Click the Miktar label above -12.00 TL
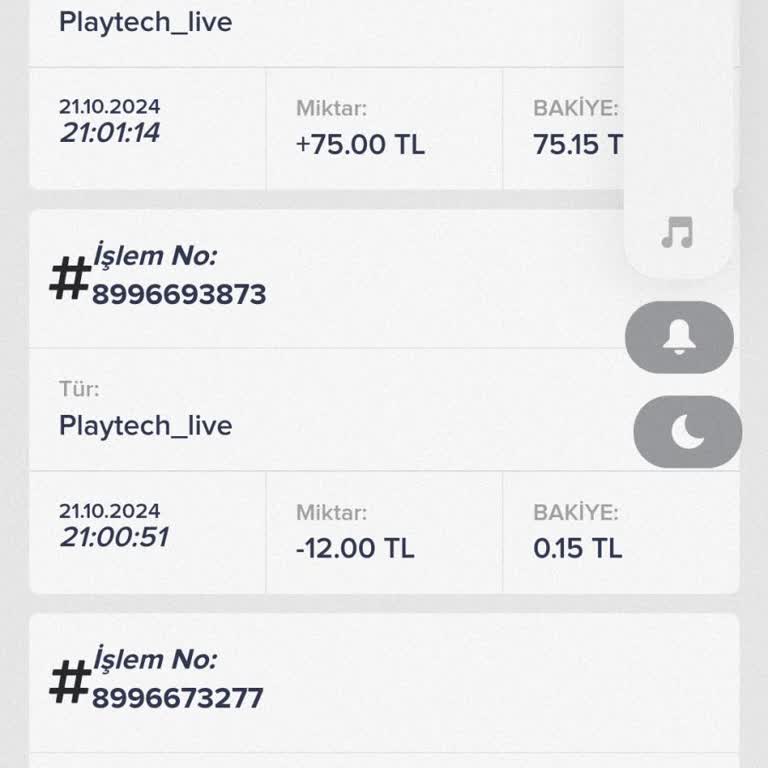 click(331, 513)
